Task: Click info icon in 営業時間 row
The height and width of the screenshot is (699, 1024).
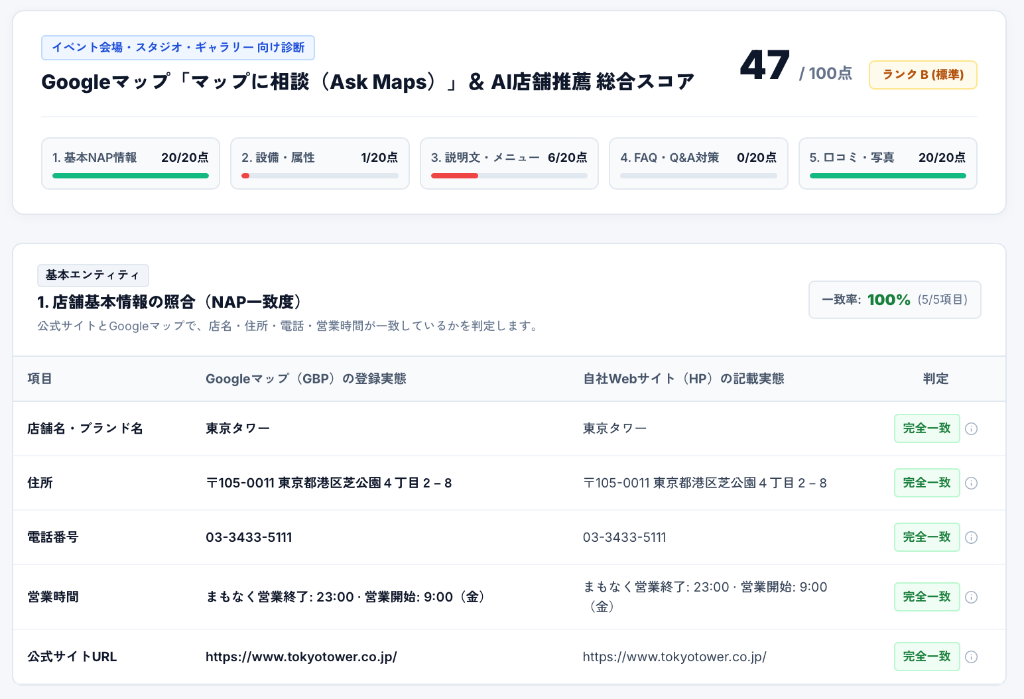Action: 971,597
